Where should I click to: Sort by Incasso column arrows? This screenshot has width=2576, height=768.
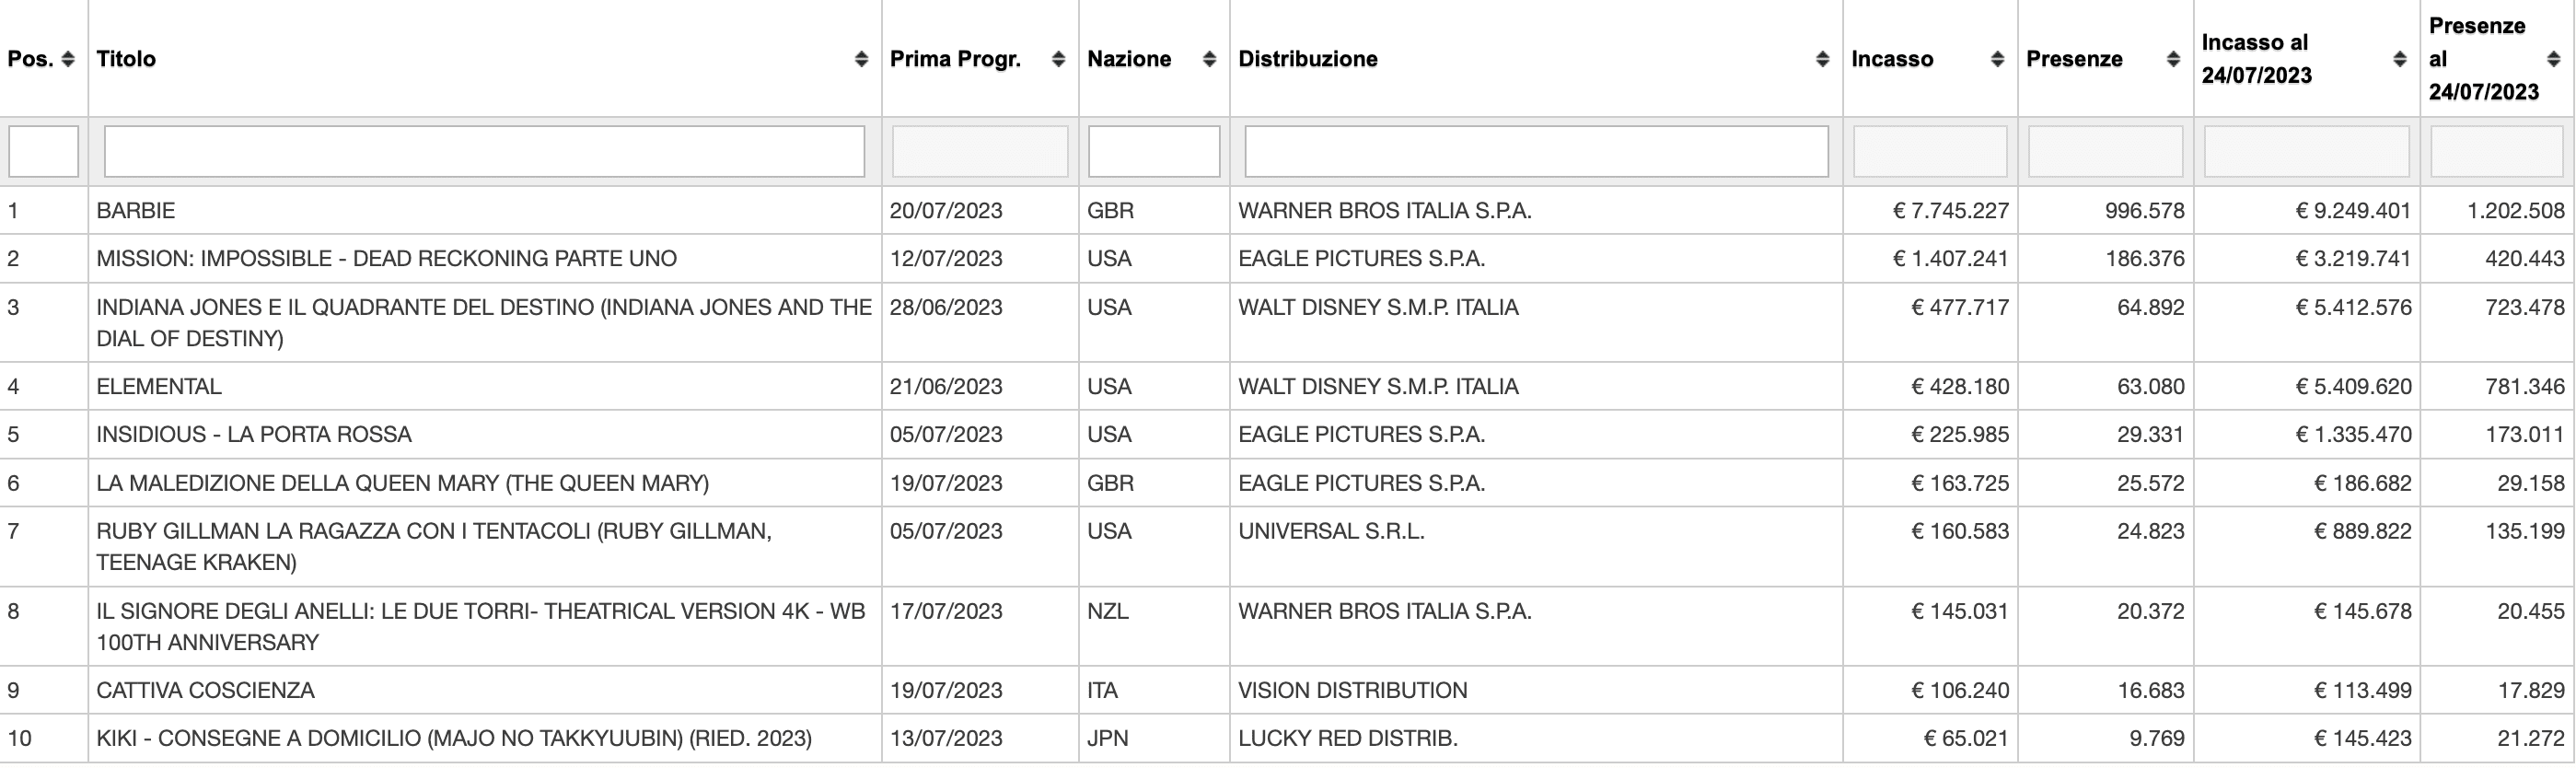pos(1997,59)
